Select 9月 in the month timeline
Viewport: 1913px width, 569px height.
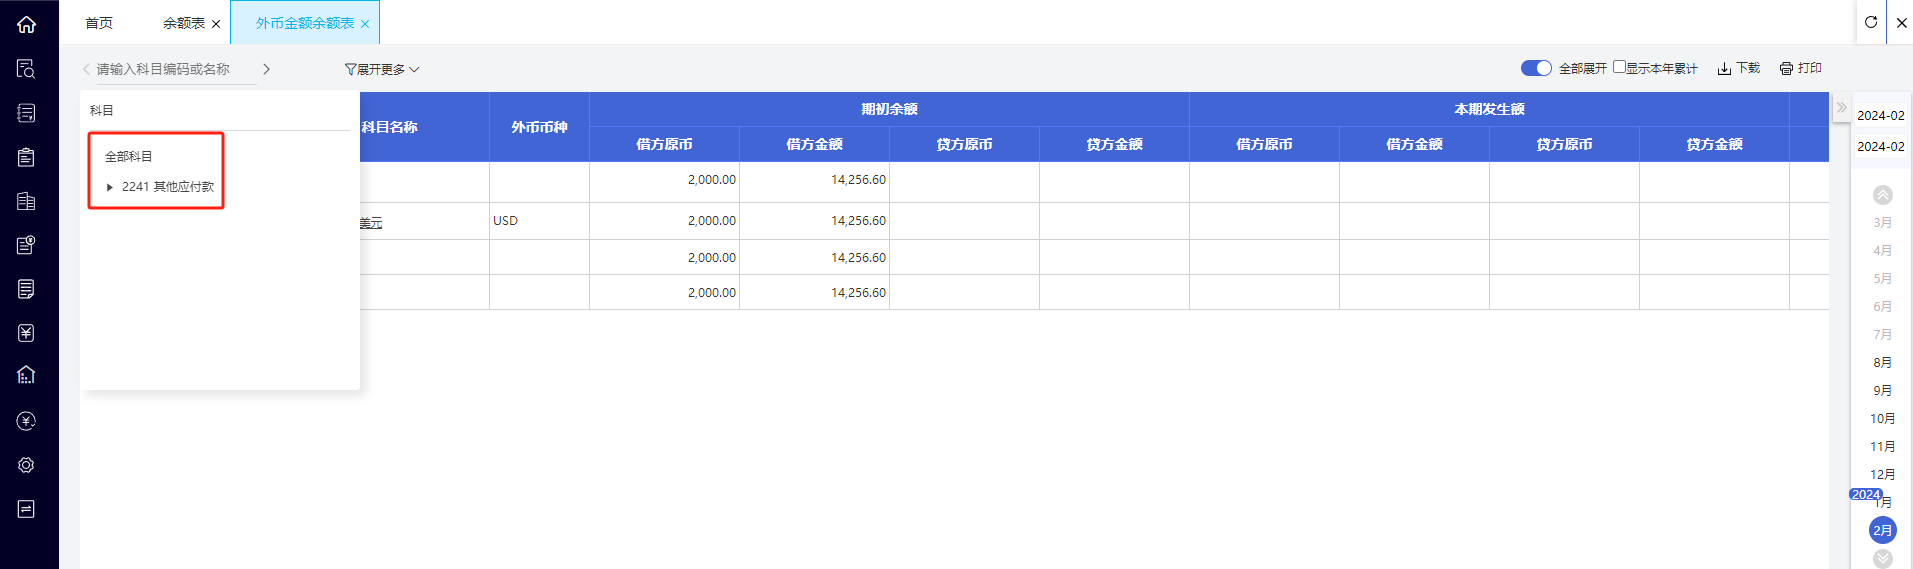coord(1883,390)
